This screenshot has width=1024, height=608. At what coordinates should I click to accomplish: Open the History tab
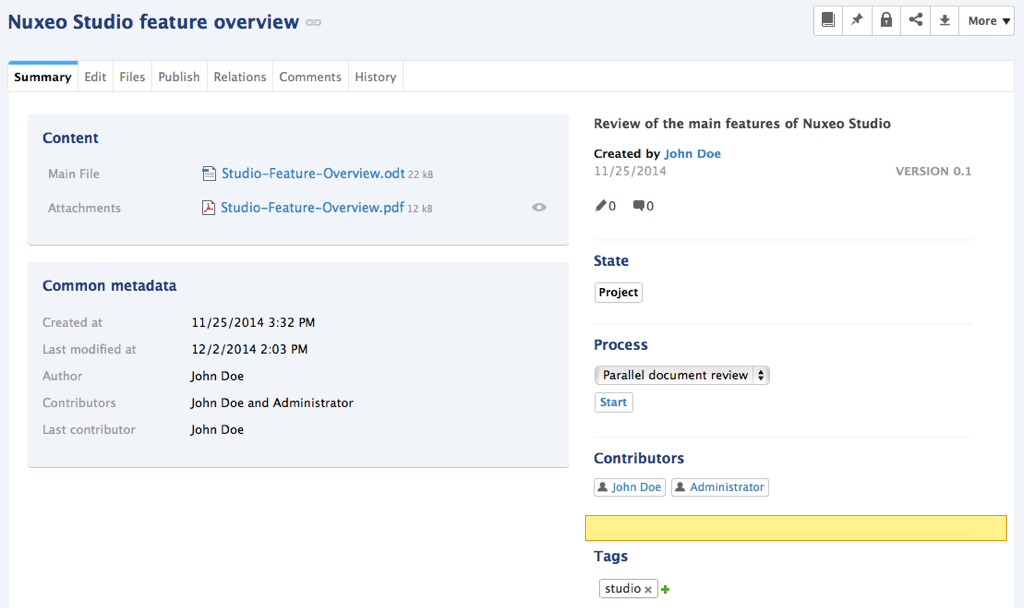click(376, 77)
